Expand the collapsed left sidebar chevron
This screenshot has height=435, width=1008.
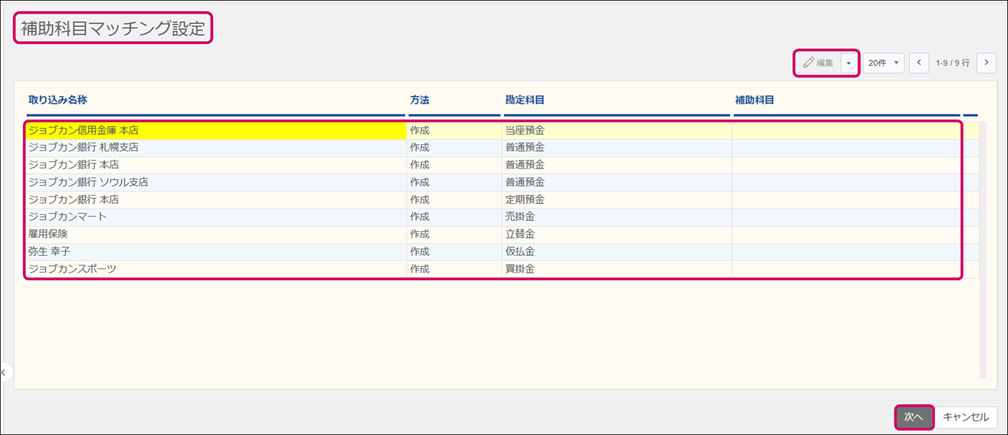click(4, 372)
